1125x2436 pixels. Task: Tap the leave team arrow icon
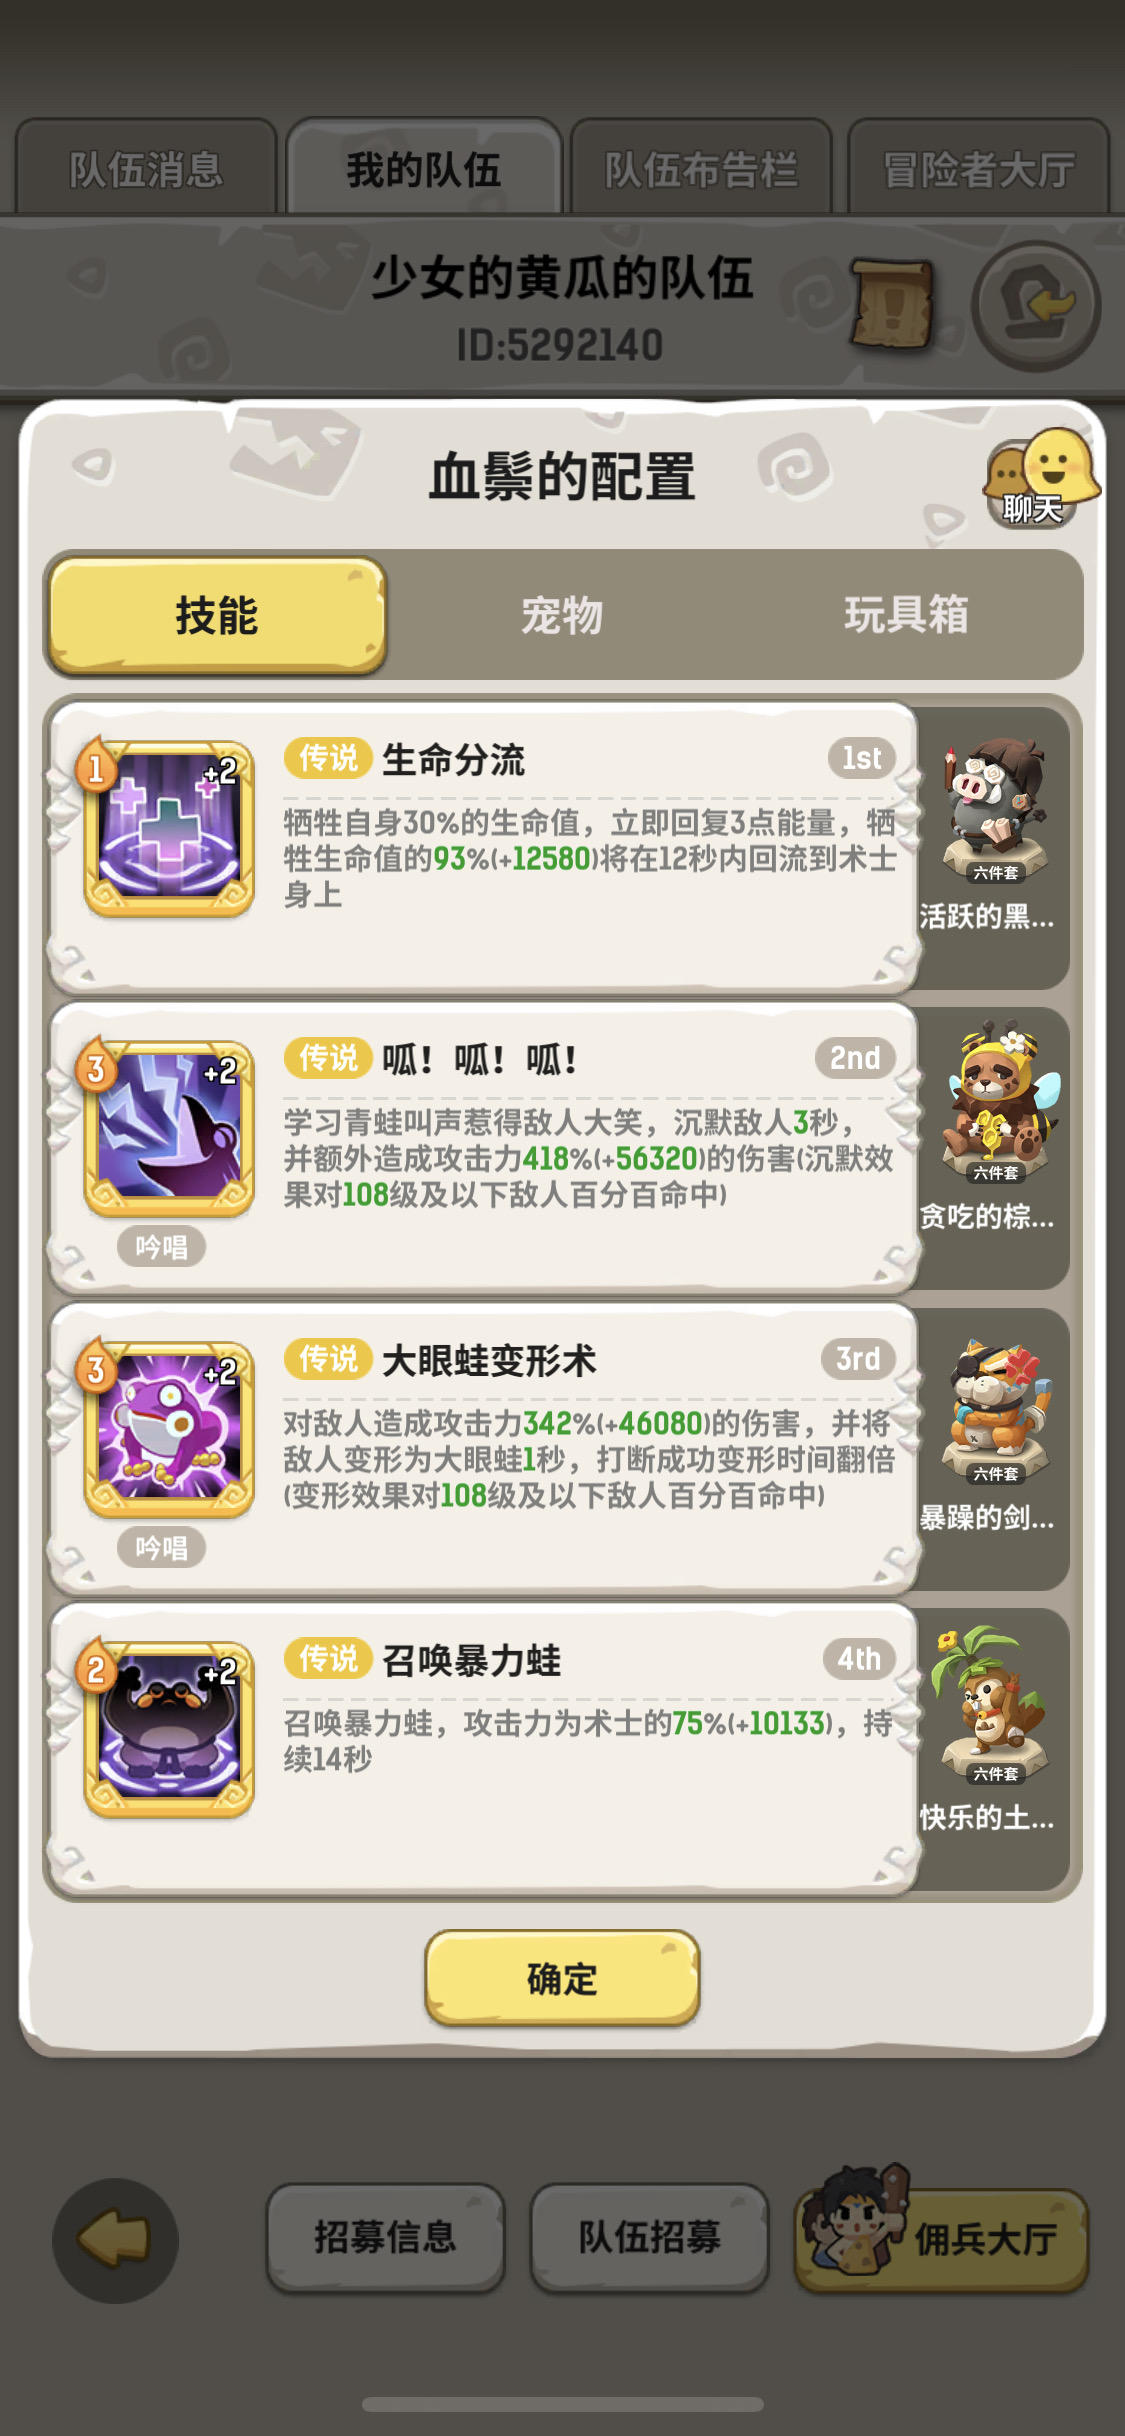click(x=1036, y=305)
